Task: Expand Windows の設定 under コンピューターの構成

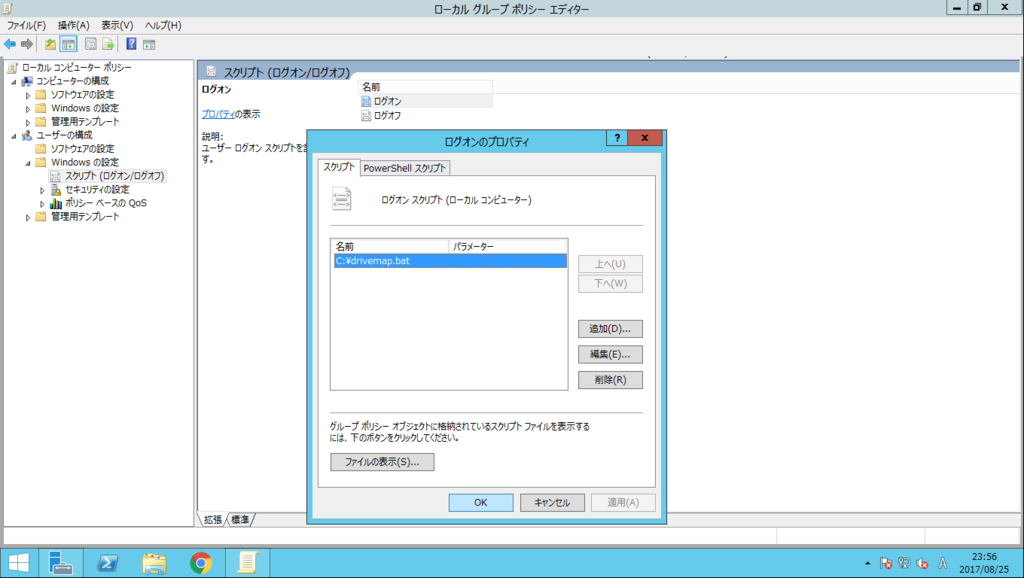Action: [x=28, y=109]
